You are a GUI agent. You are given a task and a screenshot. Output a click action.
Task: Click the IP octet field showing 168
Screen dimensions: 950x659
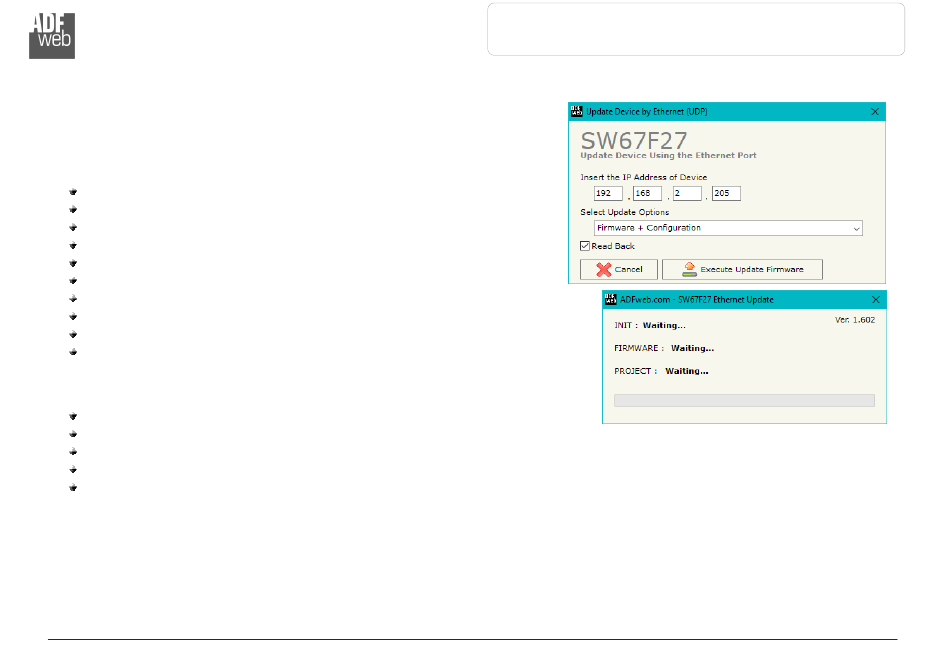pyautogui.click(x=647, y=193)
